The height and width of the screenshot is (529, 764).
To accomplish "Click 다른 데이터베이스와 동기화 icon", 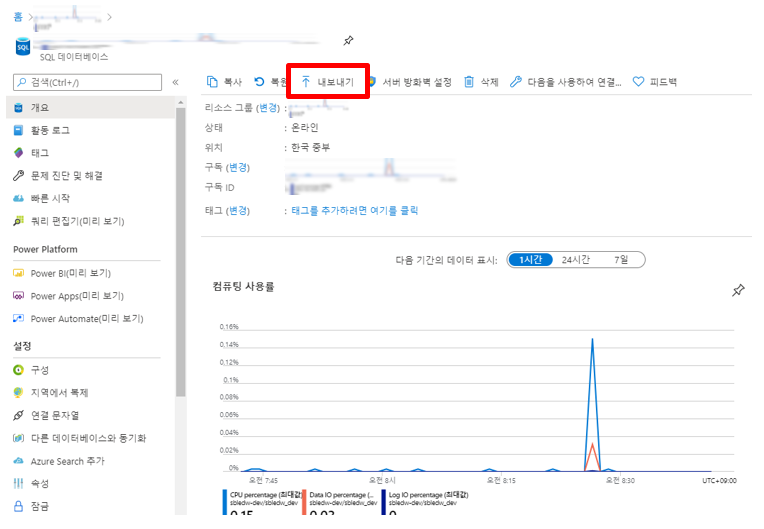I will (x=19, y=438).
